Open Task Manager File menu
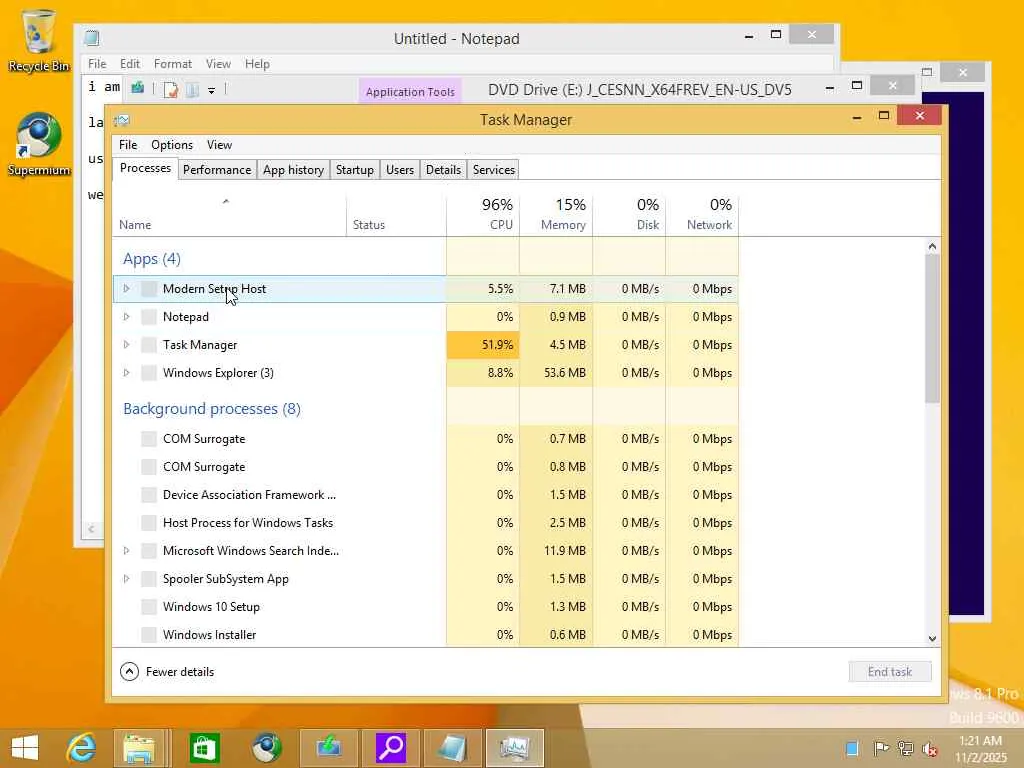 point(128,145)
